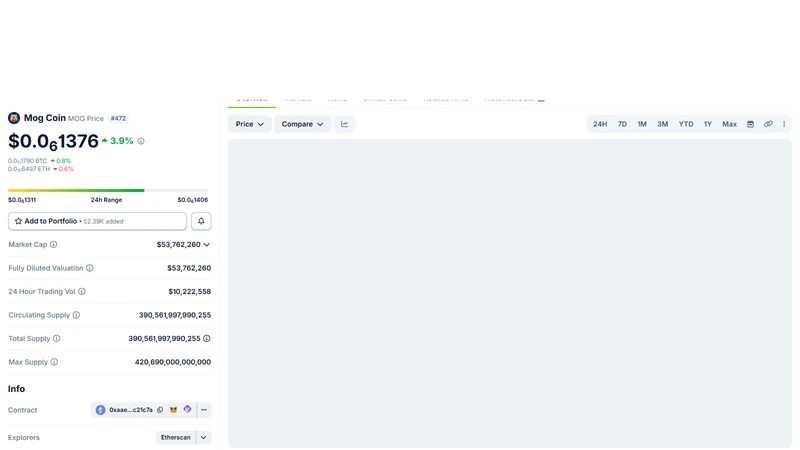
Task: Click info icon next to Total Supply label
Action: pyautogui.click(x=57, y=339)
